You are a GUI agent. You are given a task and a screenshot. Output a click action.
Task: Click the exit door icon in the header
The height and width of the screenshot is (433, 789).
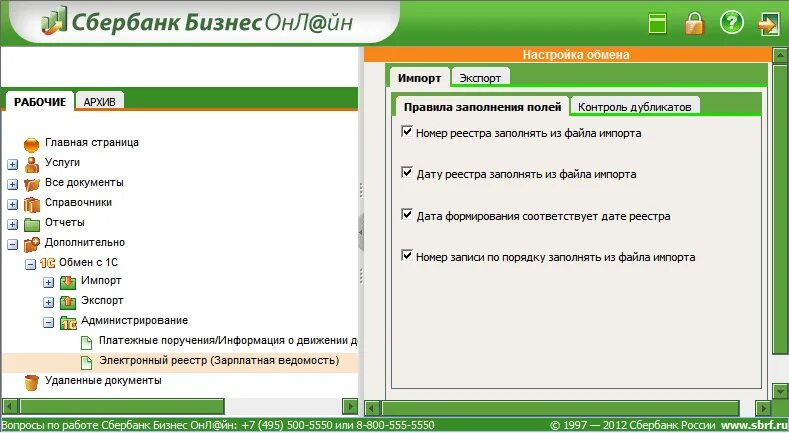pos(768,24)
